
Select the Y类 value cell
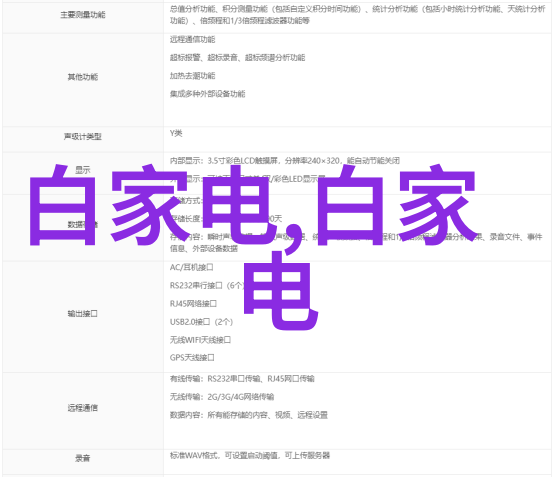(357, 139)
